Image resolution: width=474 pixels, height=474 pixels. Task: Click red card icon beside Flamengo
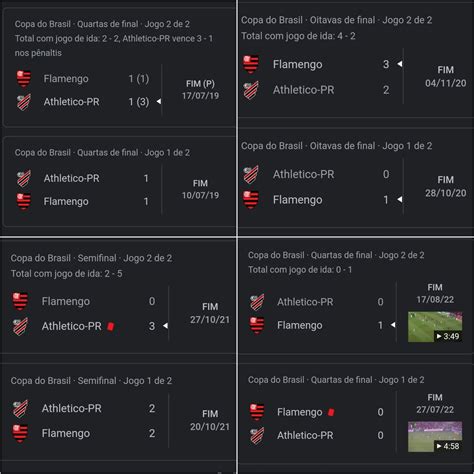(331, 412)
